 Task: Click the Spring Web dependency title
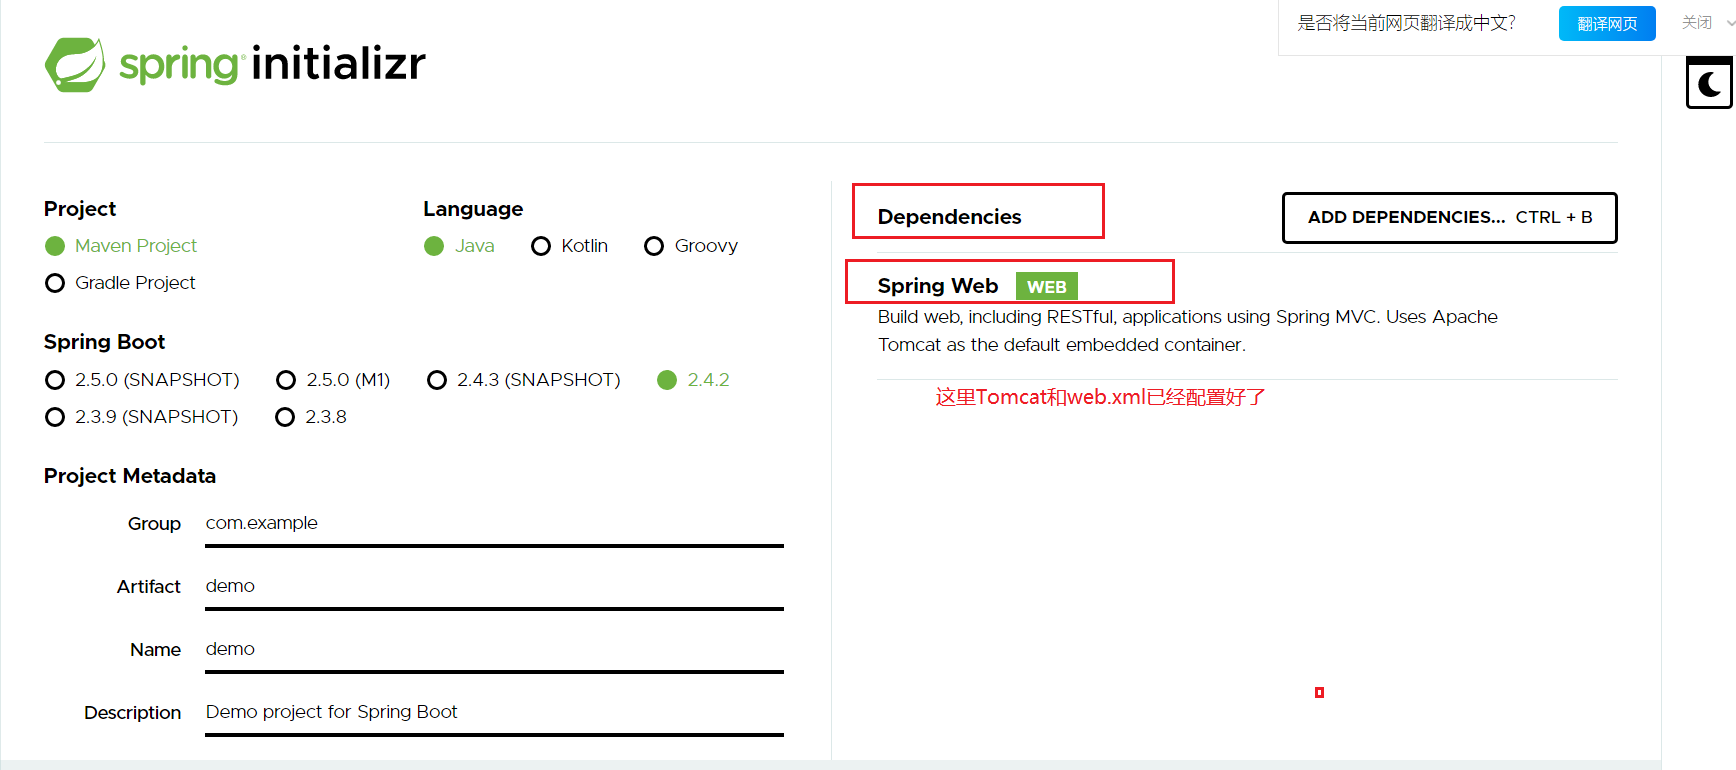938,286
